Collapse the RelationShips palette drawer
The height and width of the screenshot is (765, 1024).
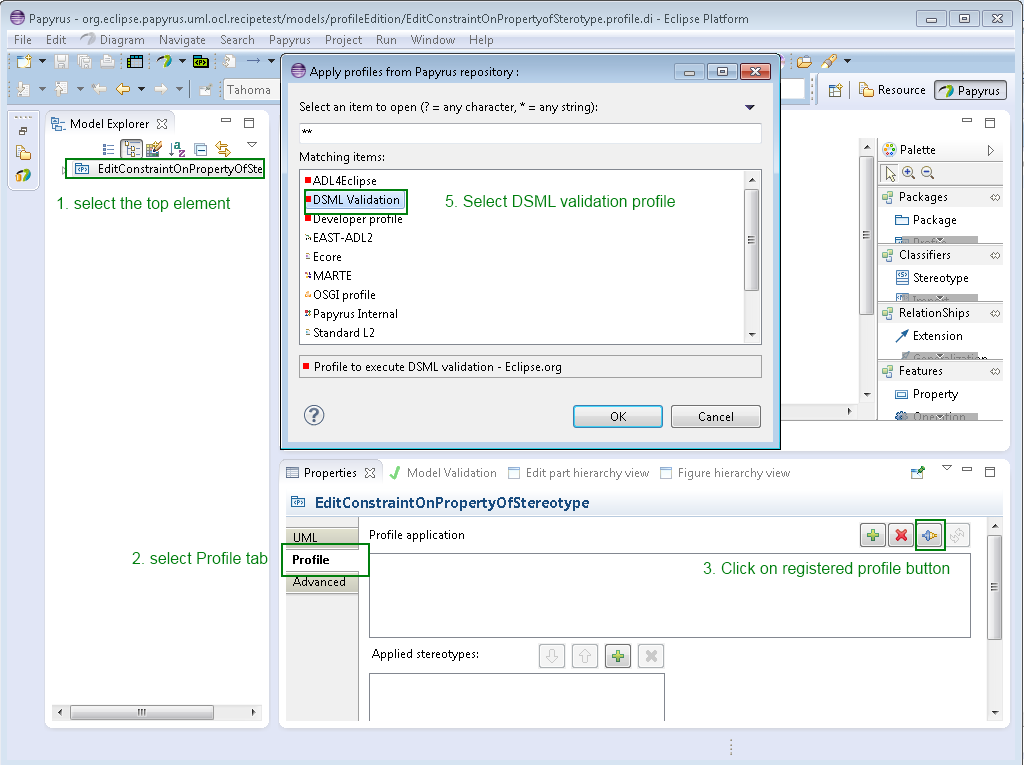click(x=995, y=314)
